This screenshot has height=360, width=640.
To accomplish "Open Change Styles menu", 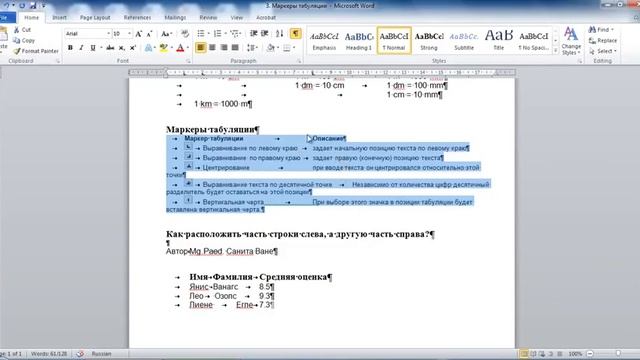I will (x=571, y=41).
